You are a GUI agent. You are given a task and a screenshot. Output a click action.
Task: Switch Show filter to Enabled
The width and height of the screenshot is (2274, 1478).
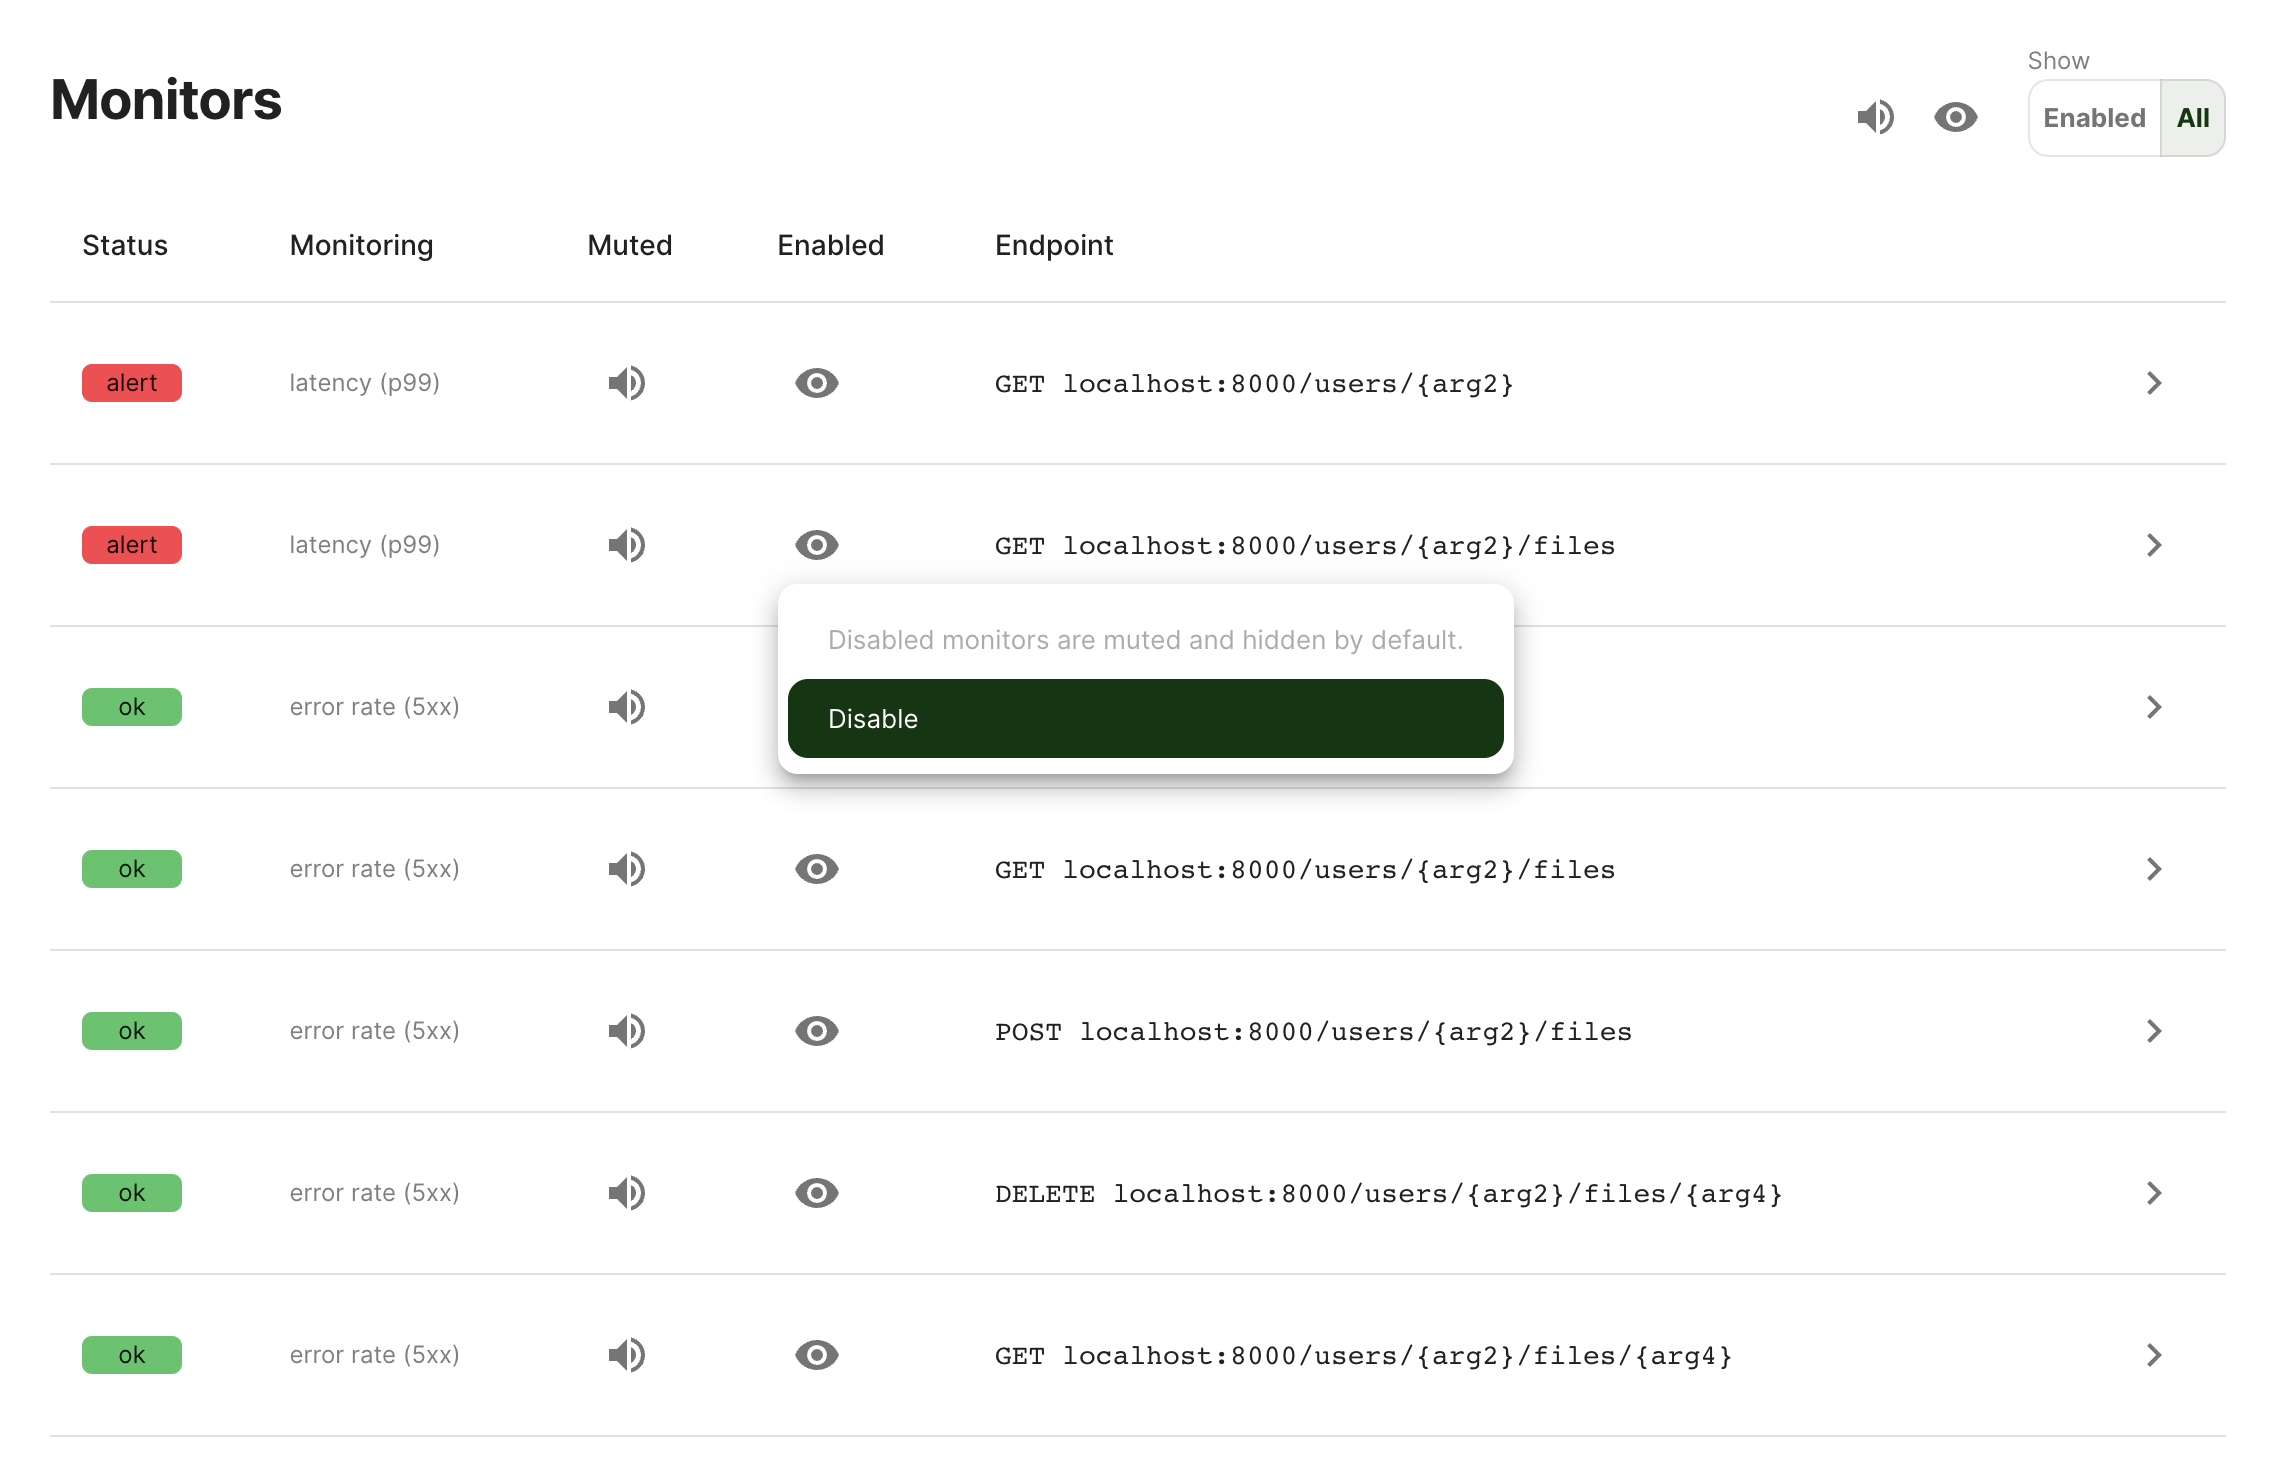point(2094,118)
